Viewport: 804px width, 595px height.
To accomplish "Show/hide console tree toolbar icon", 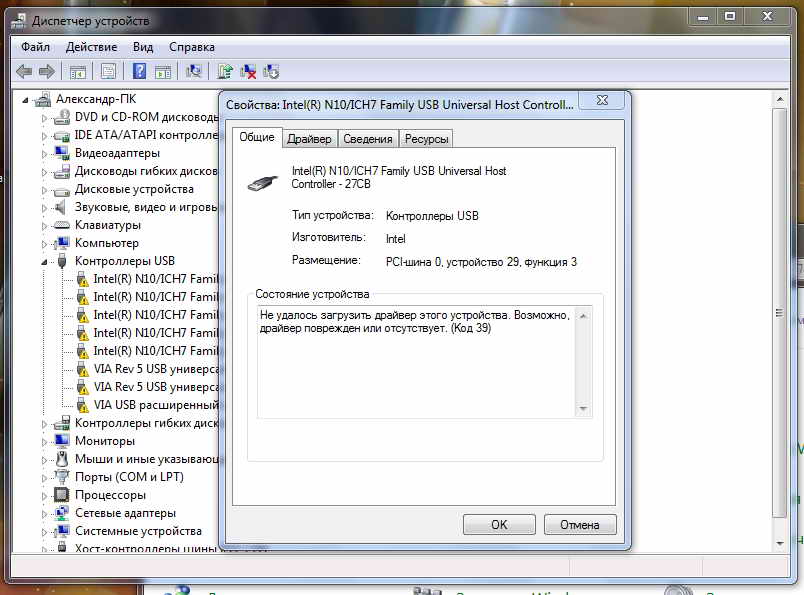I will click(76, 71).
